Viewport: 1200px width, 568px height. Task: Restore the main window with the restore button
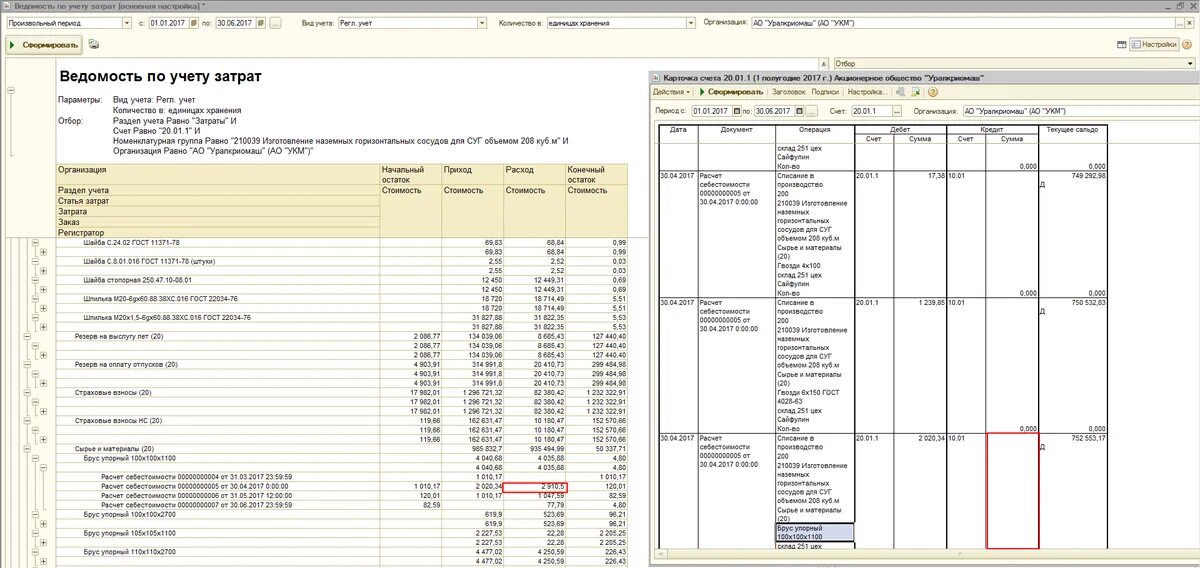click(1180, 7)
